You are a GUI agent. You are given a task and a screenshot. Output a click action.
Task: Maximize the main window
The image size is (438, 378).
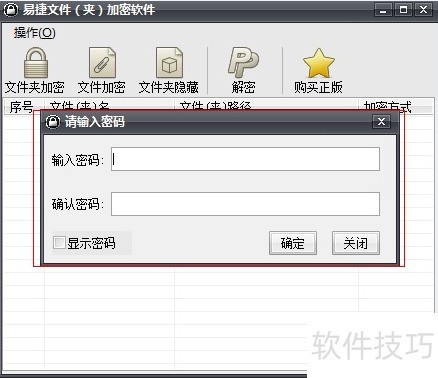403,10
